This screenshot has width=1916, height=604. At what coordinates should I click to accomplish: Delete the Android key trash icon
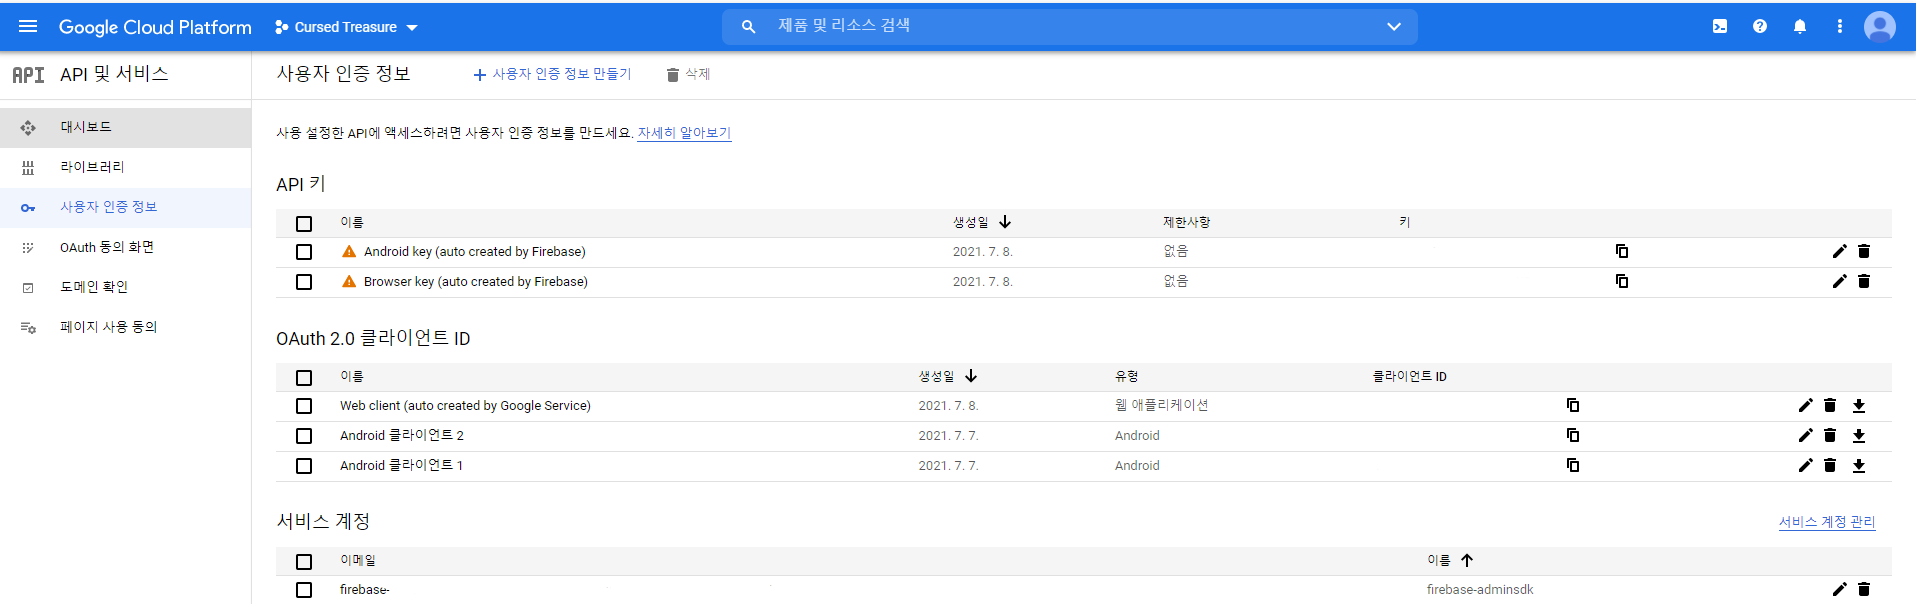point(1864,251)
